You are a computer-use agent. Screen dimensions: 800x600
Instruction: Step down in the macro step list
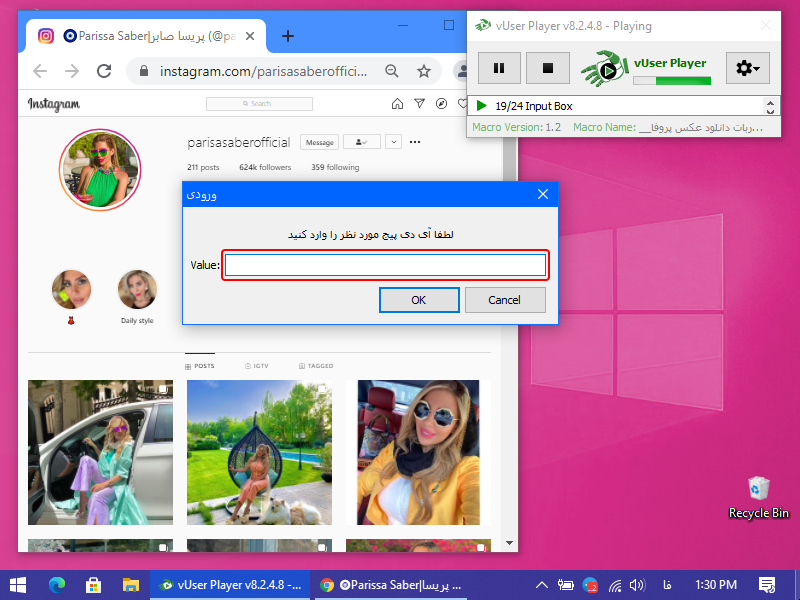tap(770, 111)
